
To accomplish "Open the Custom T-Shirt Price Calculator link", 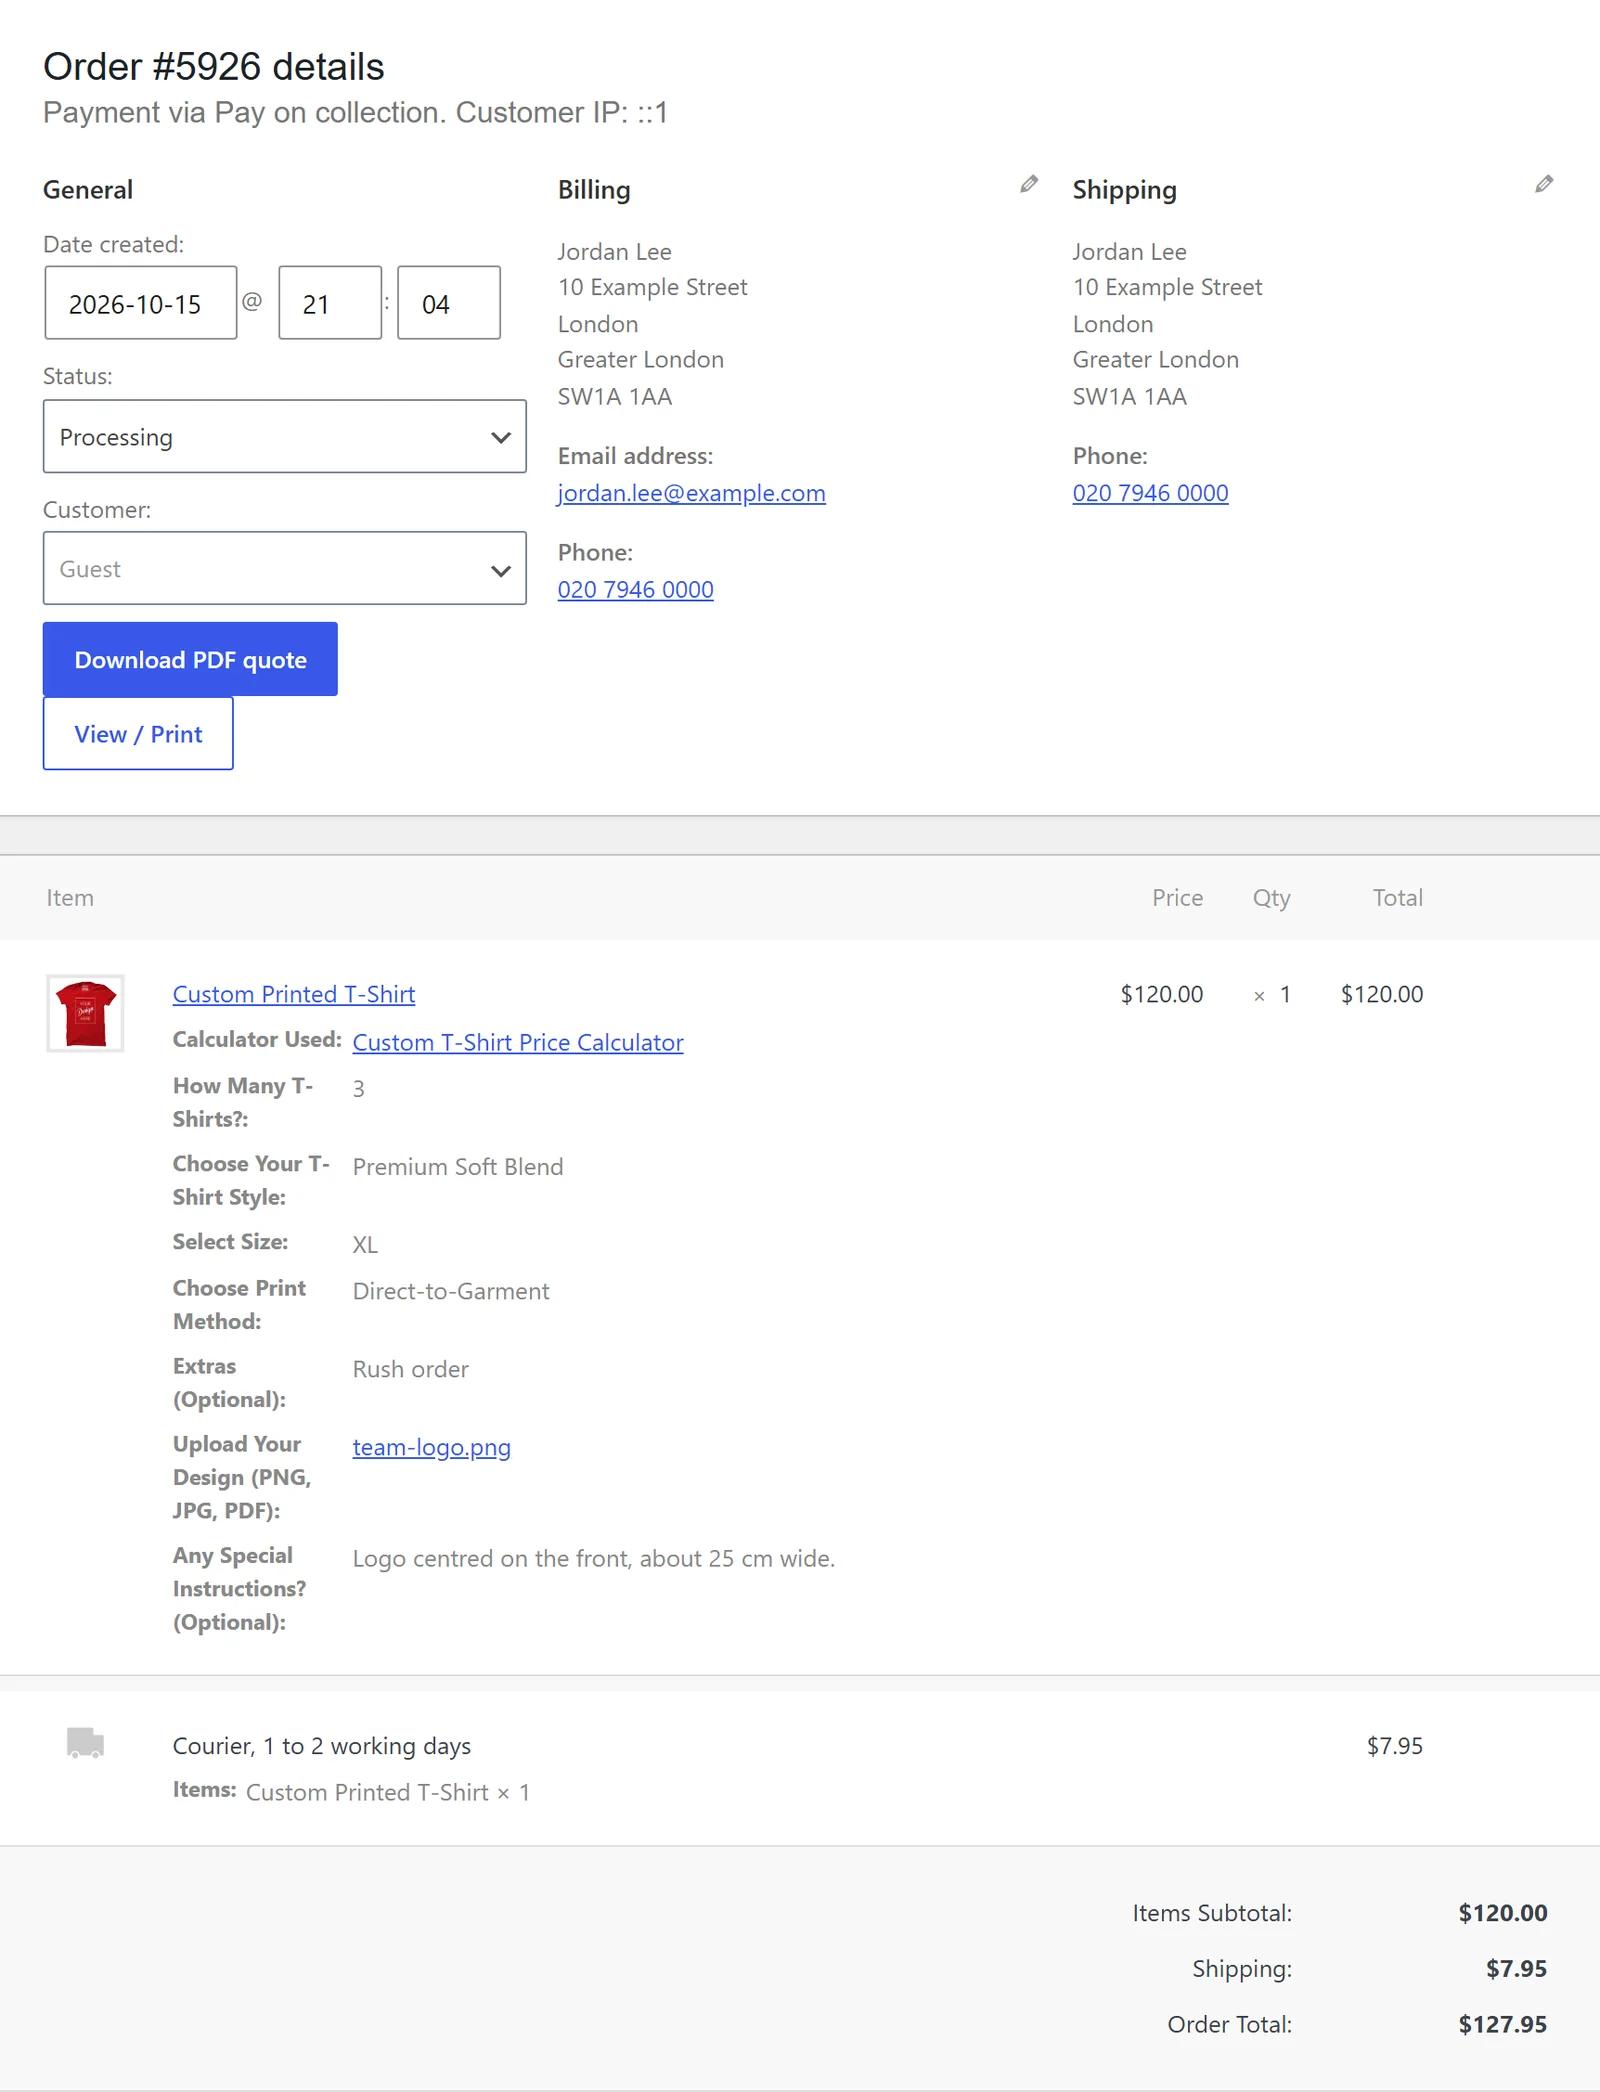I will pyautogui.click(x=518, y=1042).
